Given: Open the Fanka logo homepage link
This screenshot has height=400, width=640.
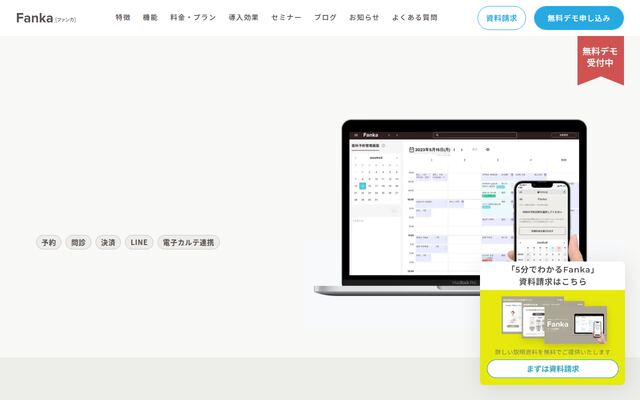Looking at the screenshot, I should 46,18.
